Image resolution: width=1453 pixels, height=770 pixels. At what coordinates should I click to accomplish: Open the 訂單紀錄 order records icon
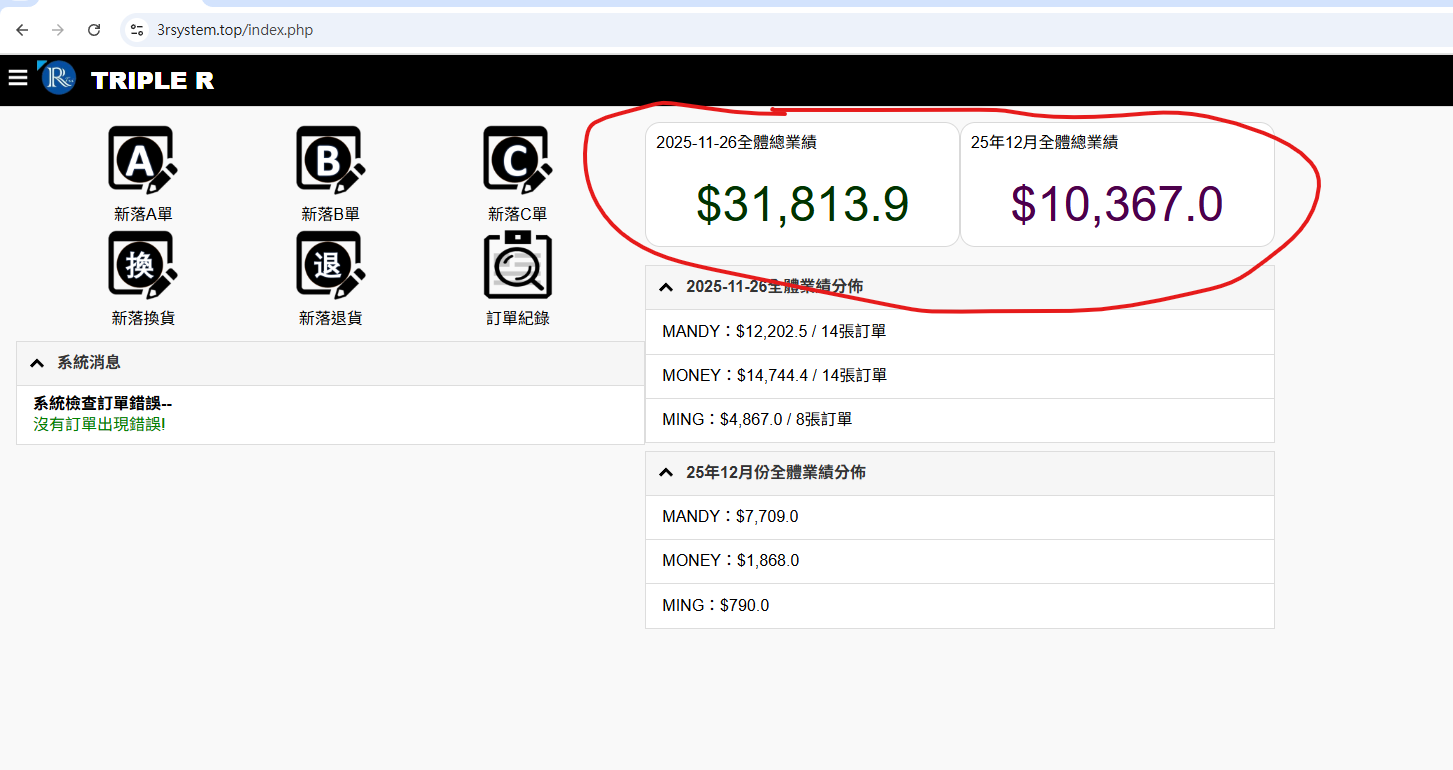517,266
